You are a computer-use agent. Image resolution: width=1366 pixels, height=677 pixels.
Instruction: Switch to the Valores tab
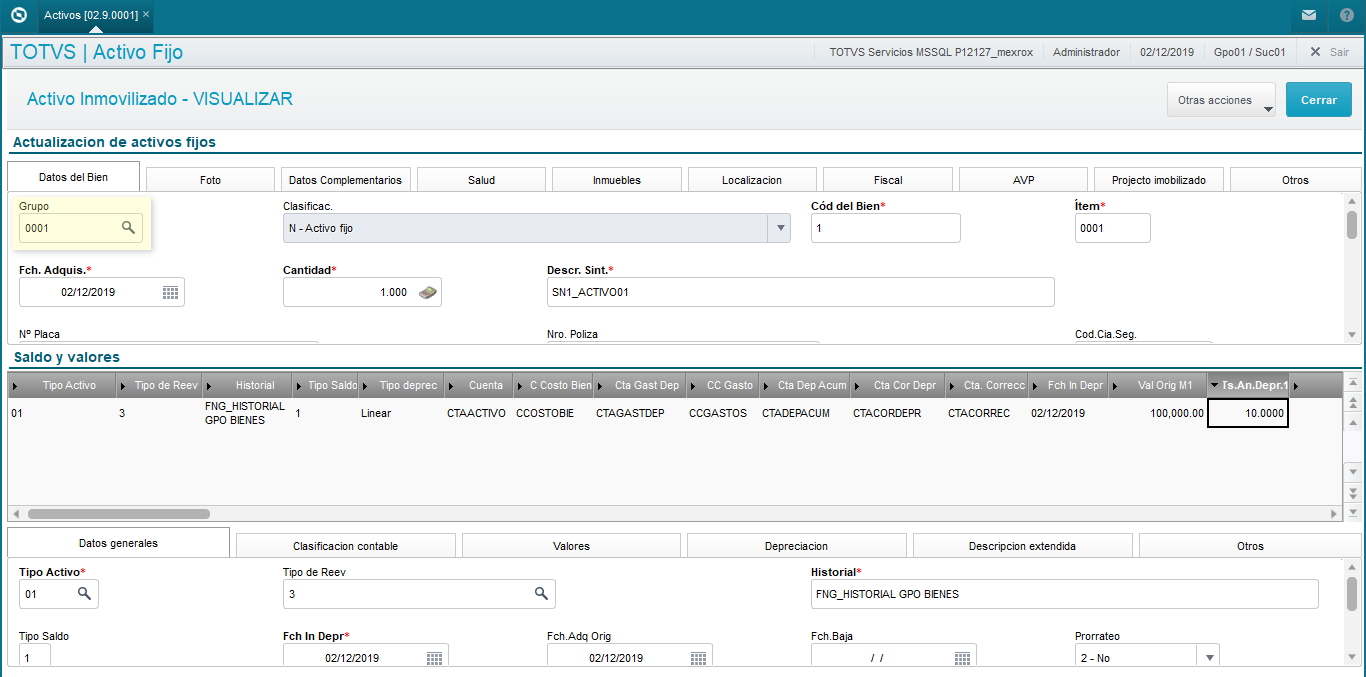[x=571, y=546]
